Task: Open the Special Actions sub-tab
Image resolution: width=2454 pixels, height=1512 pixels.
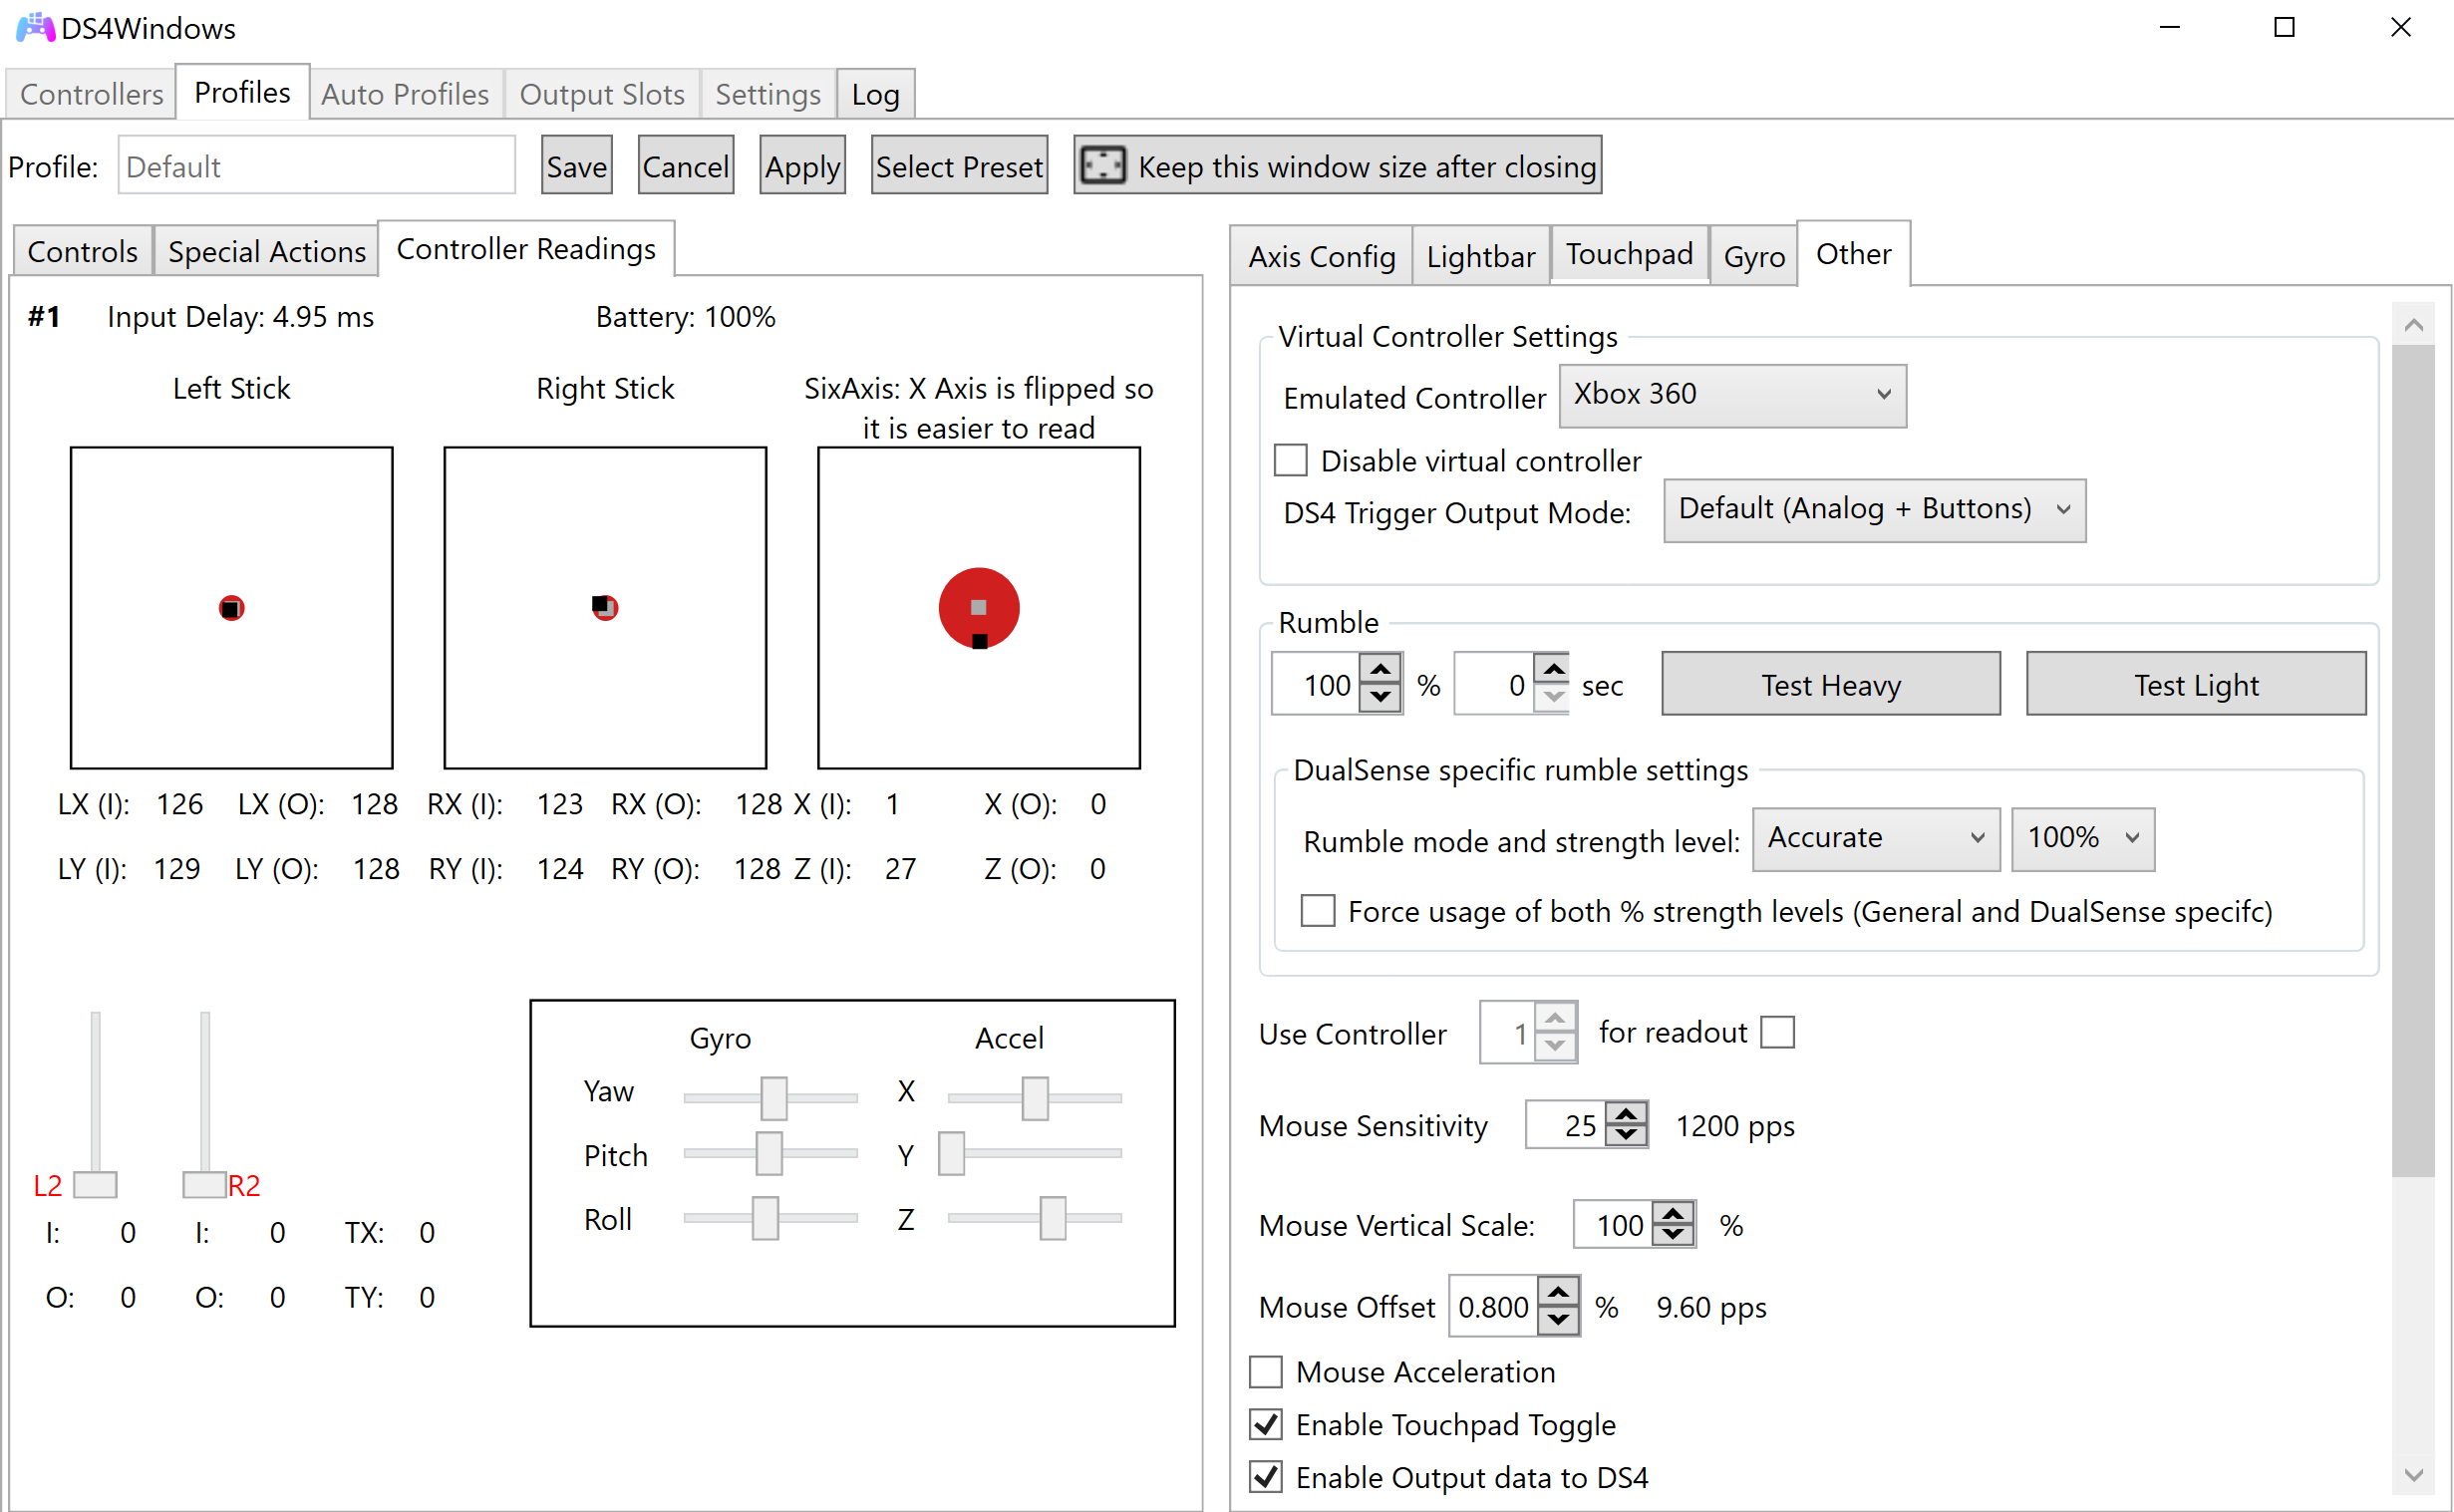Action: pos(267,251)
